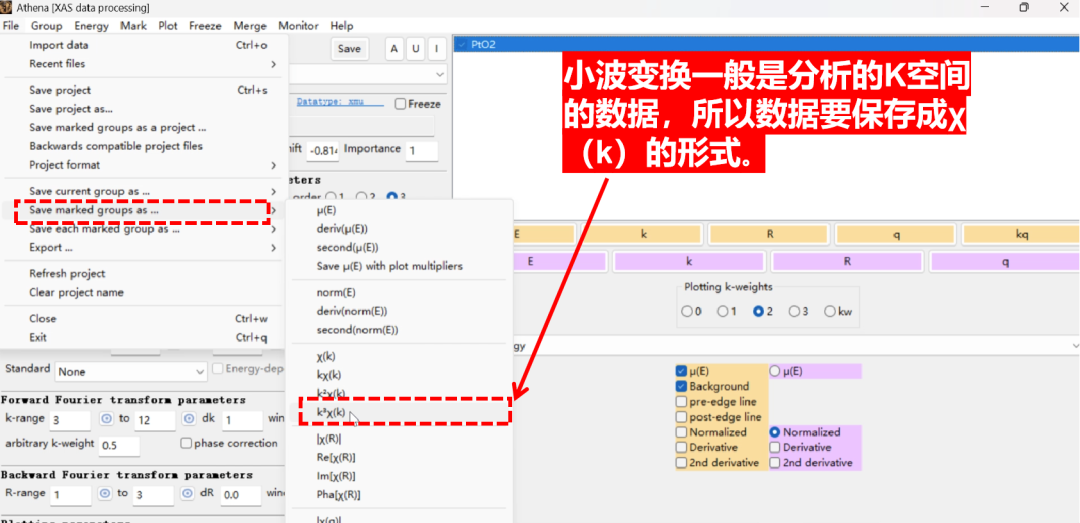
Task: Open the Monitor menu
Action: [298, 26]
